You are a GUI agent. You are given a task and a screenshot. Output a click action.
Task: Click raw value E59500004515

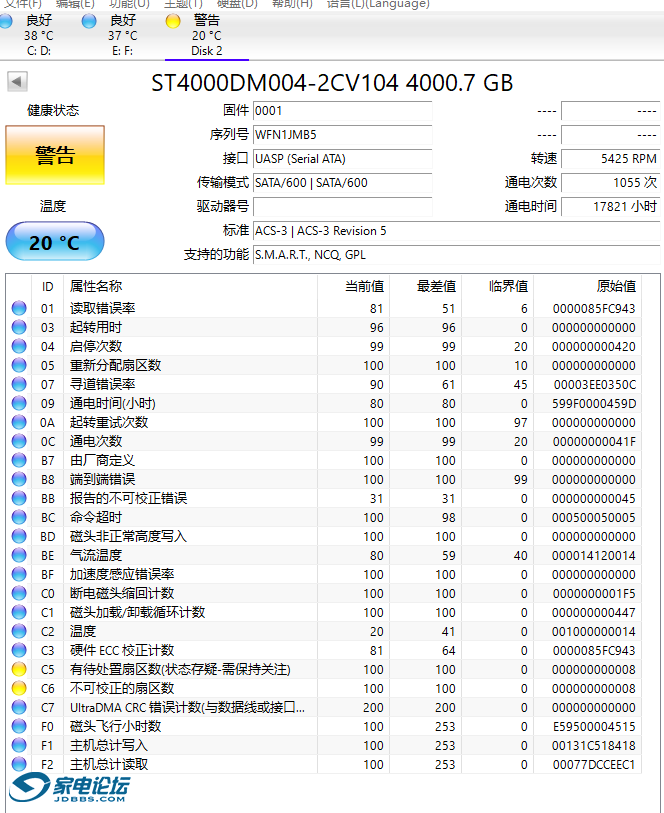[594, 726]
